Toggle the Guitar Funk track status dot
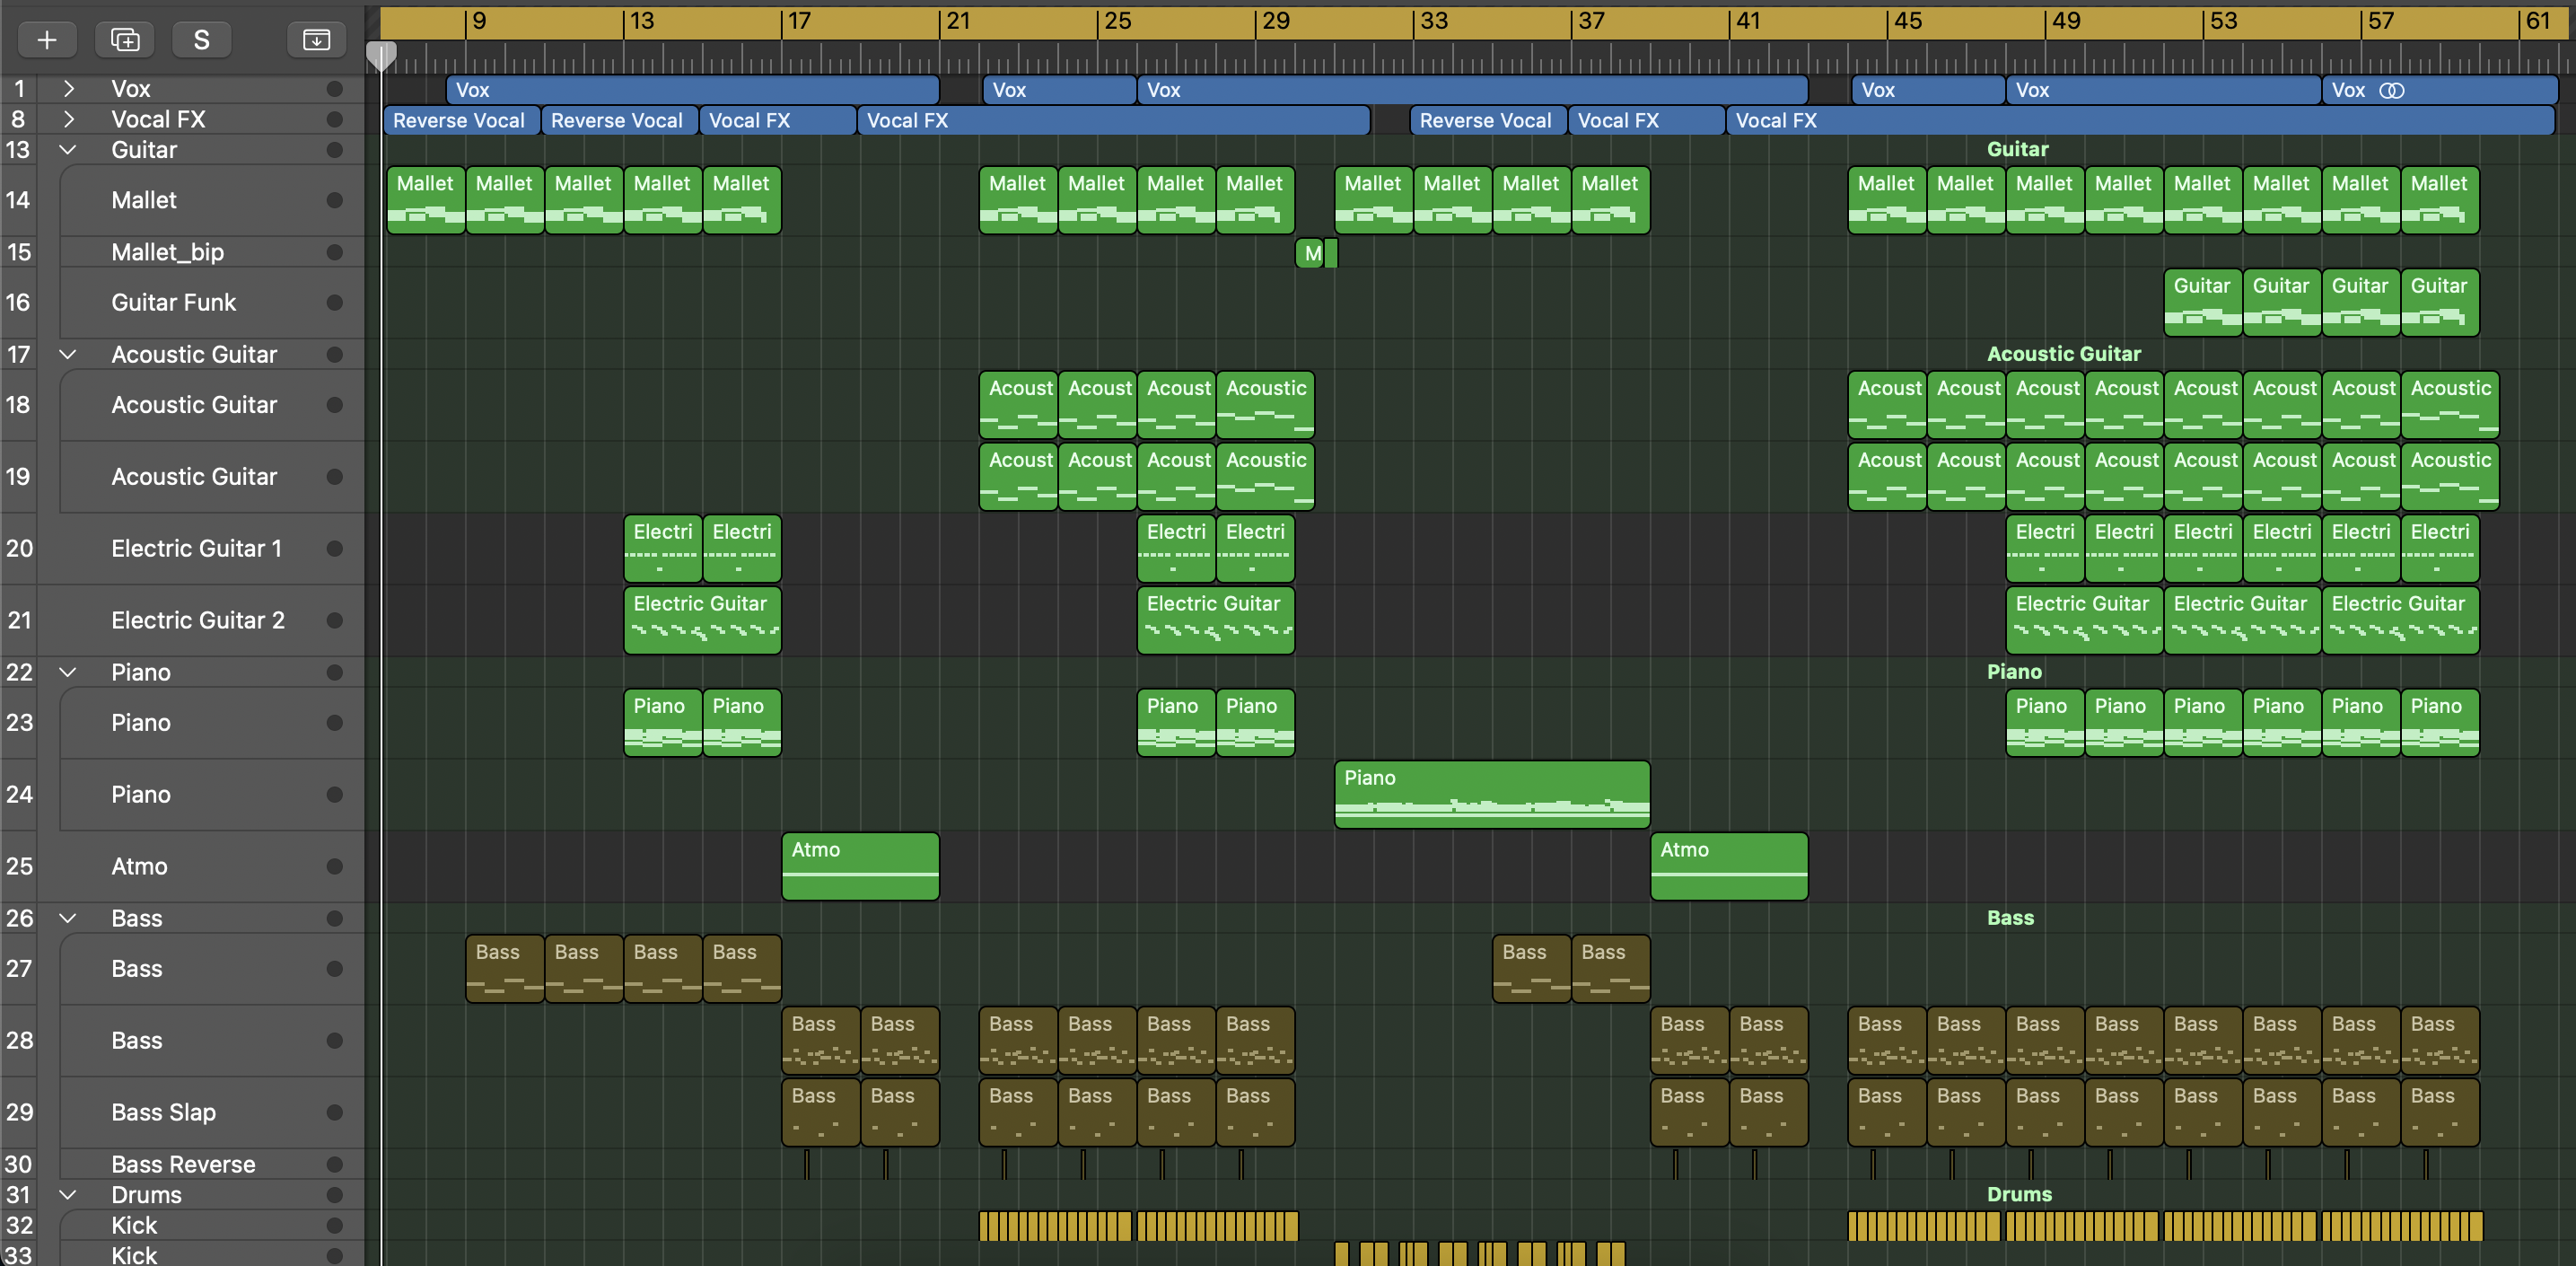This screenshot has width=2576, height=1266. [x=334, y=302]
